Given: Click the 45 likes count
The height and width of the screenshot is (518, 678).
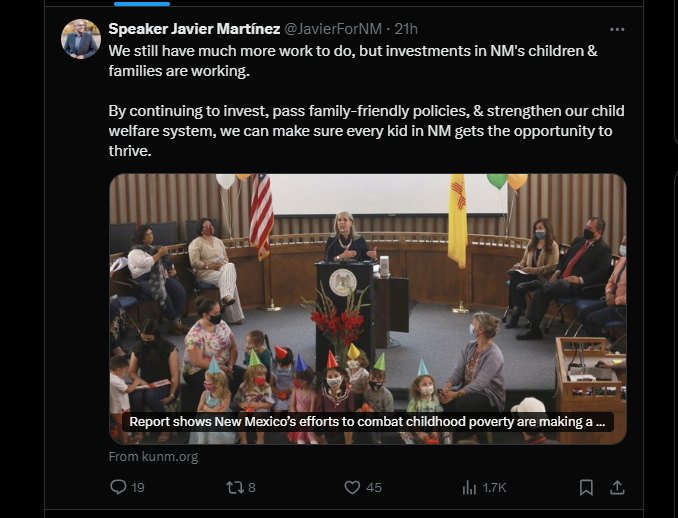Looking at the screenshot, I should click(x=373, y=487).
